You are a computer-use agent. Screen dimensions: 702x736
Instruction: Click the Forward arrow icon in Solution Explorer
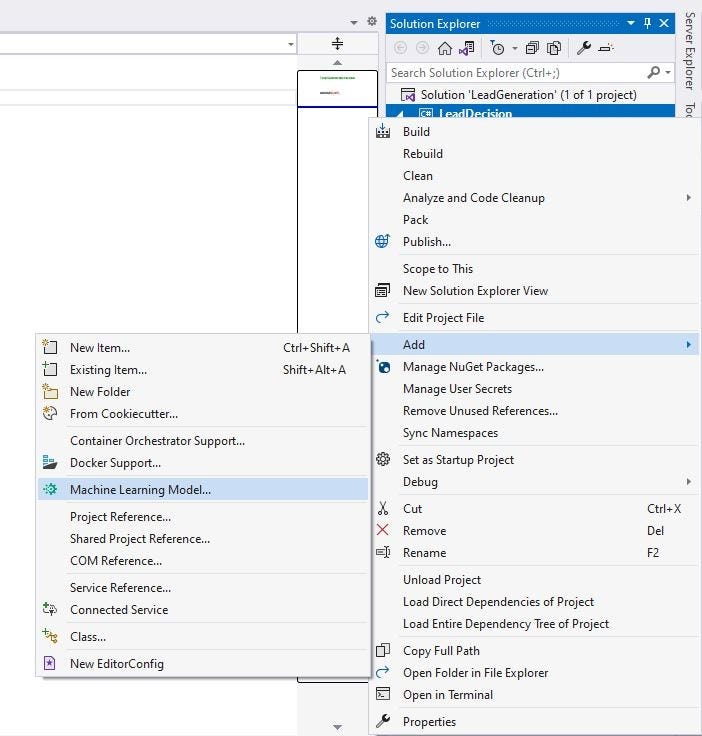(422, 48)
